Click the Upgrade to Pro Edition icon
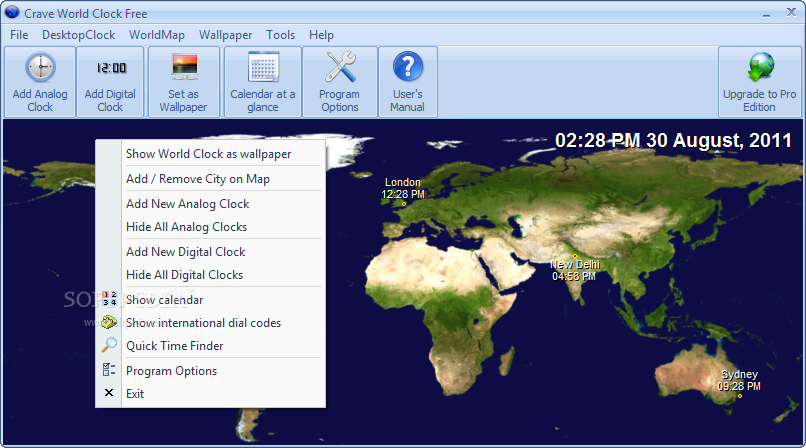The image size is (806, 448). pos(760,67)
